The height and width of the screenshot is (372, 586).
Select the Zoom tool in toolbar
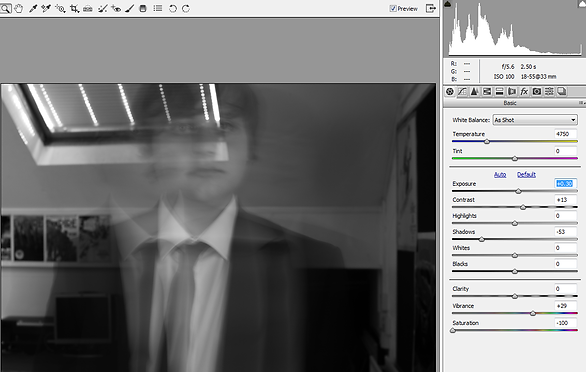point(5,8)
